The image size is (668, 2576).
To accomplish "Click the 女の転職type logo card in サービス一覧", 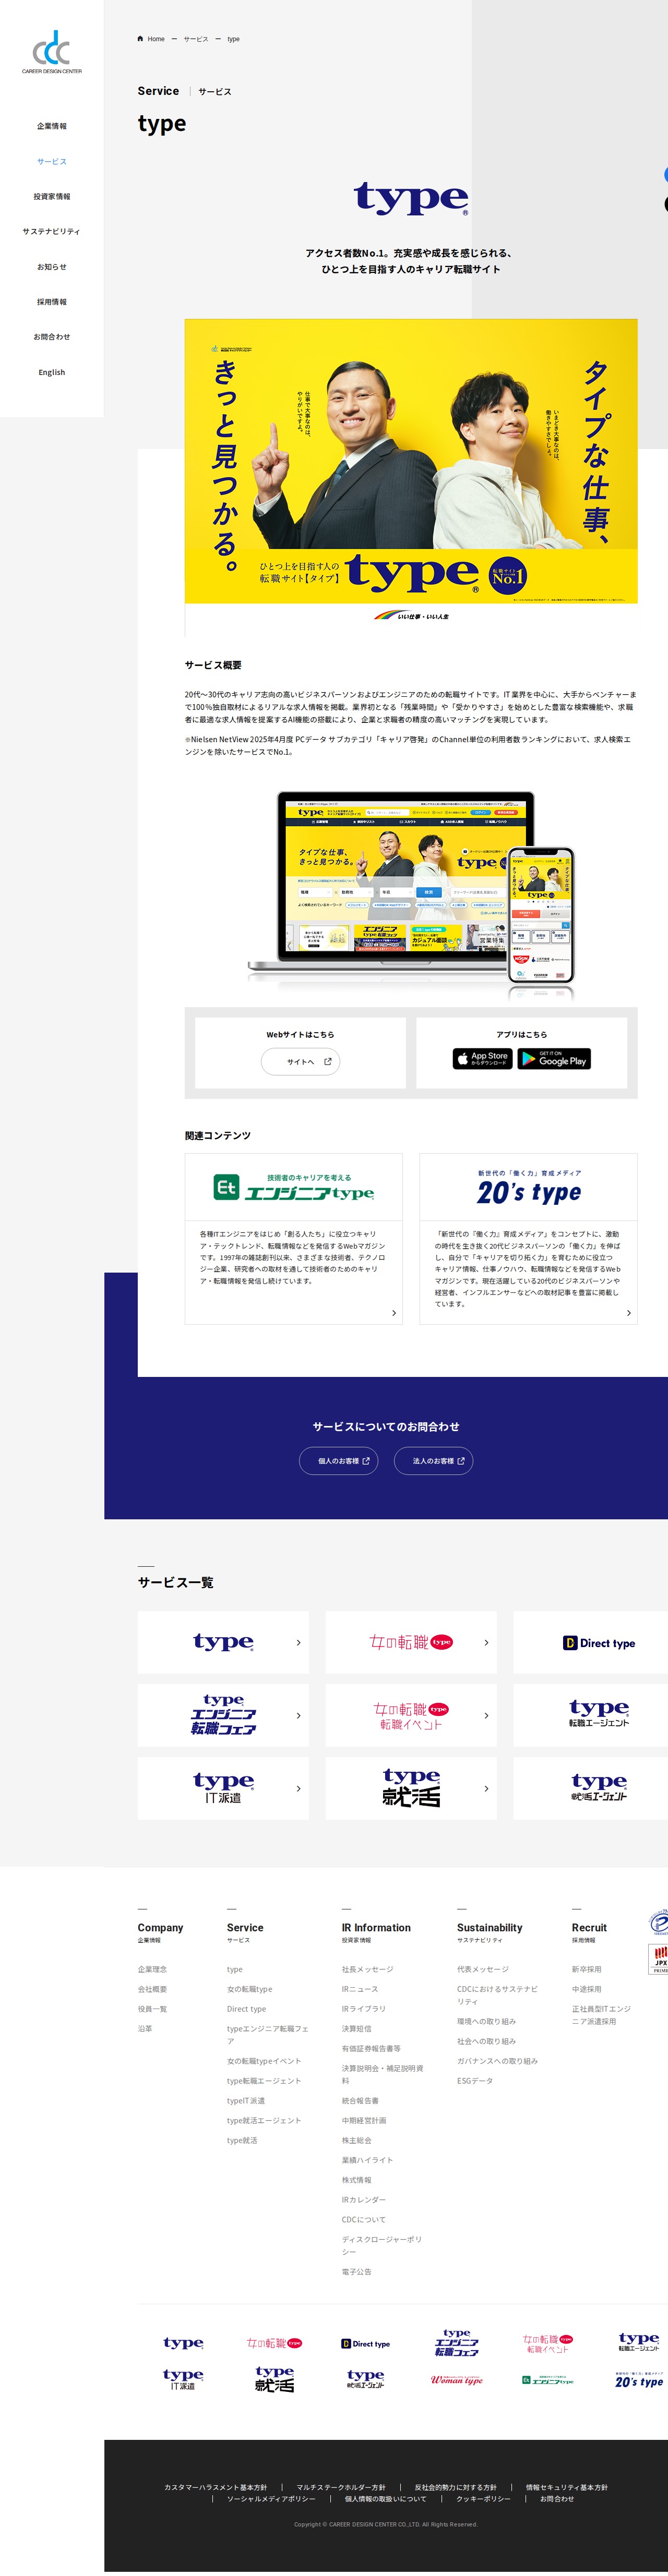I will click(x=411, y=1642).
